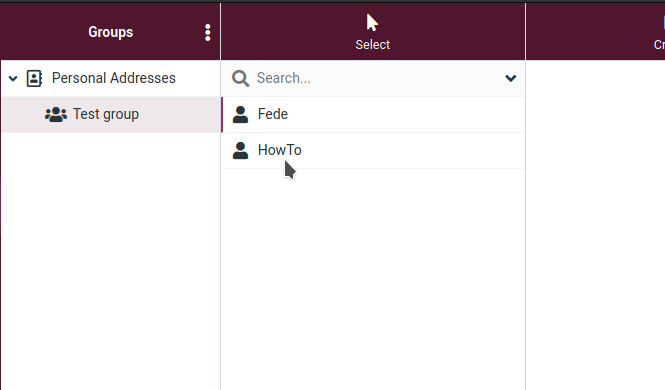Click the person icon next to HowTo
This screenshot has width=665, height=390.
(240, 150)
